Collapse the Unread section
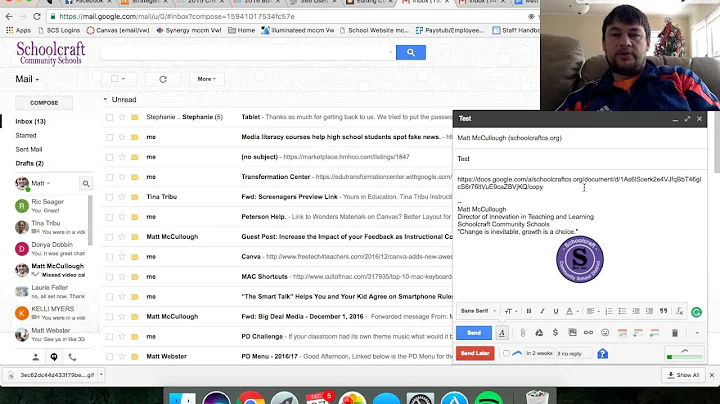Screen dimensions: 720x404 tap(105, 100)
